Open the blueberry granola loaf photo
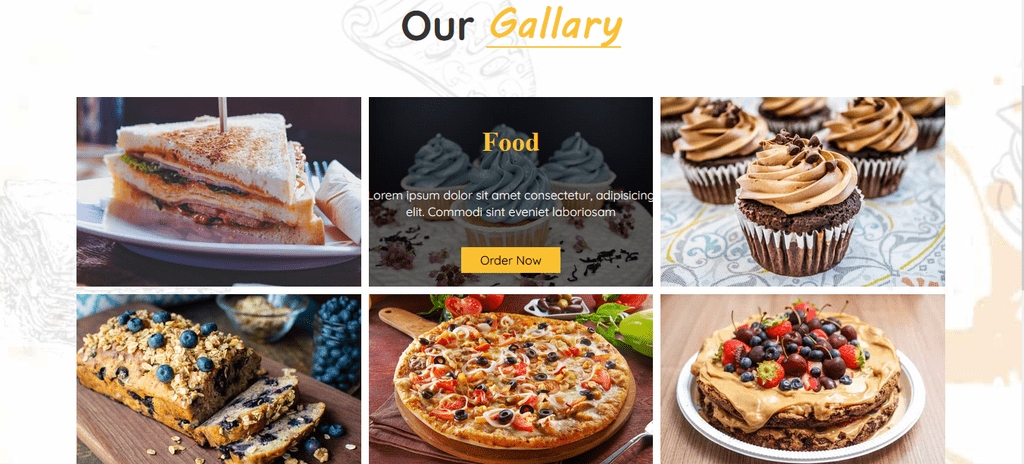 218,379
